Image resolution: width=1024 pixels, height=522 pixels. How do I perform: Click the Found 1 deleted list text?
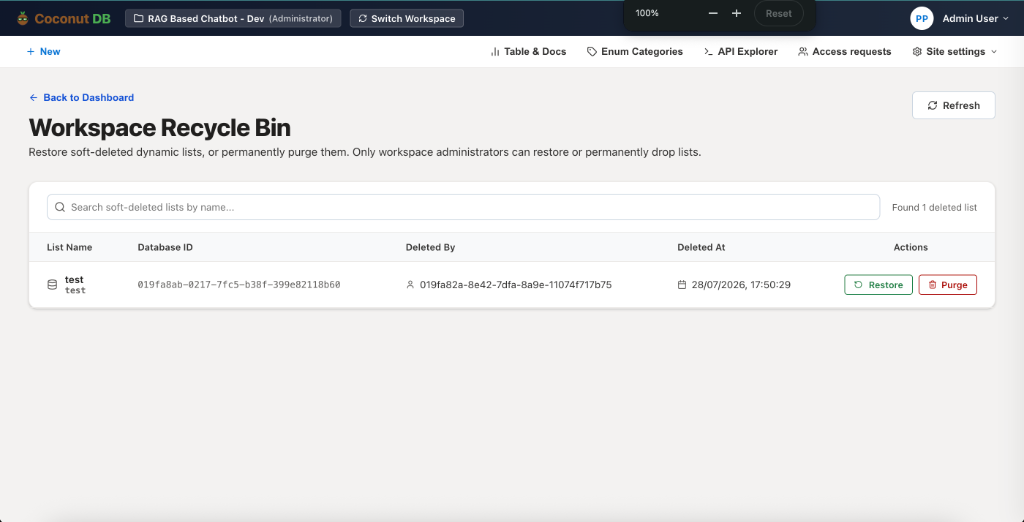[x=935, y=207]
